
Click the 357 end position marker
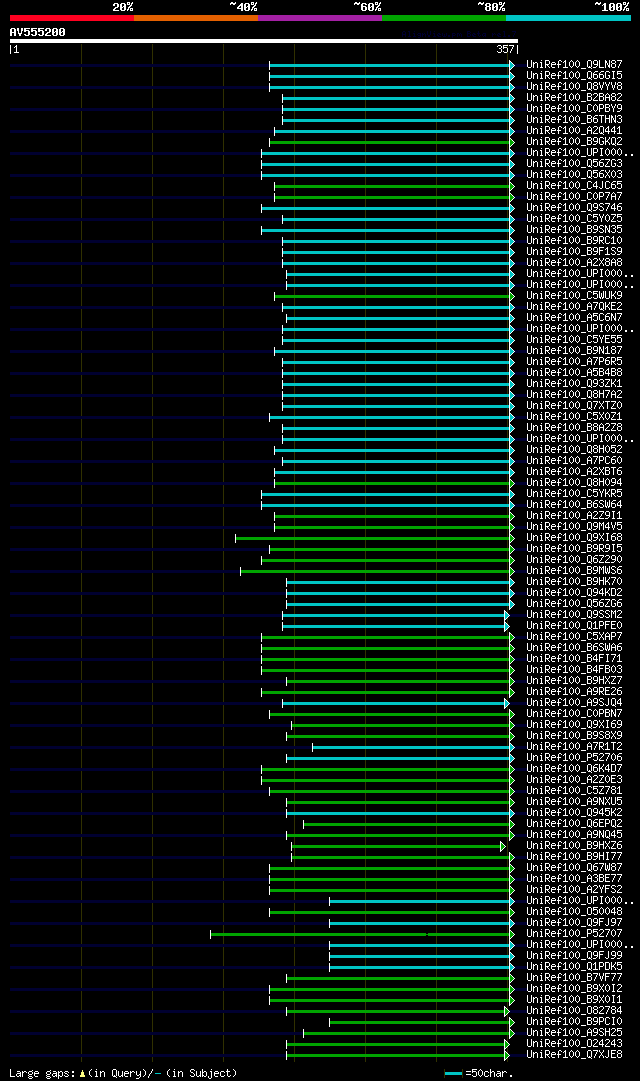[506, 50]
